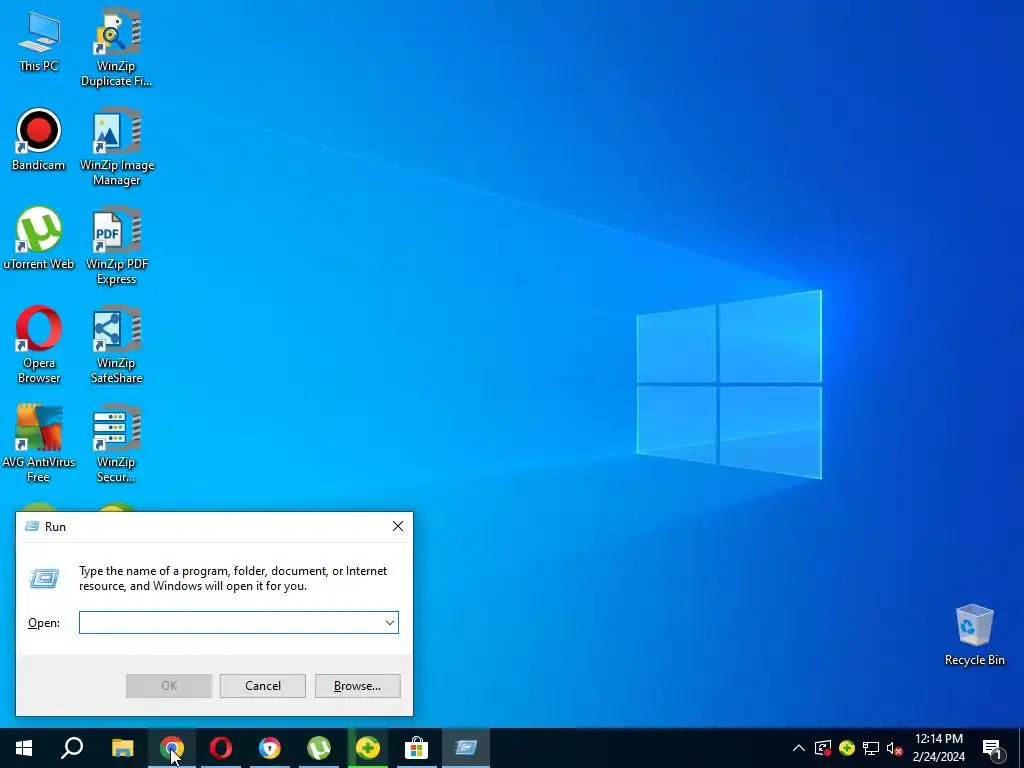
Task: Open taskbar Search magnifier
Action: [x=72, y=748]
